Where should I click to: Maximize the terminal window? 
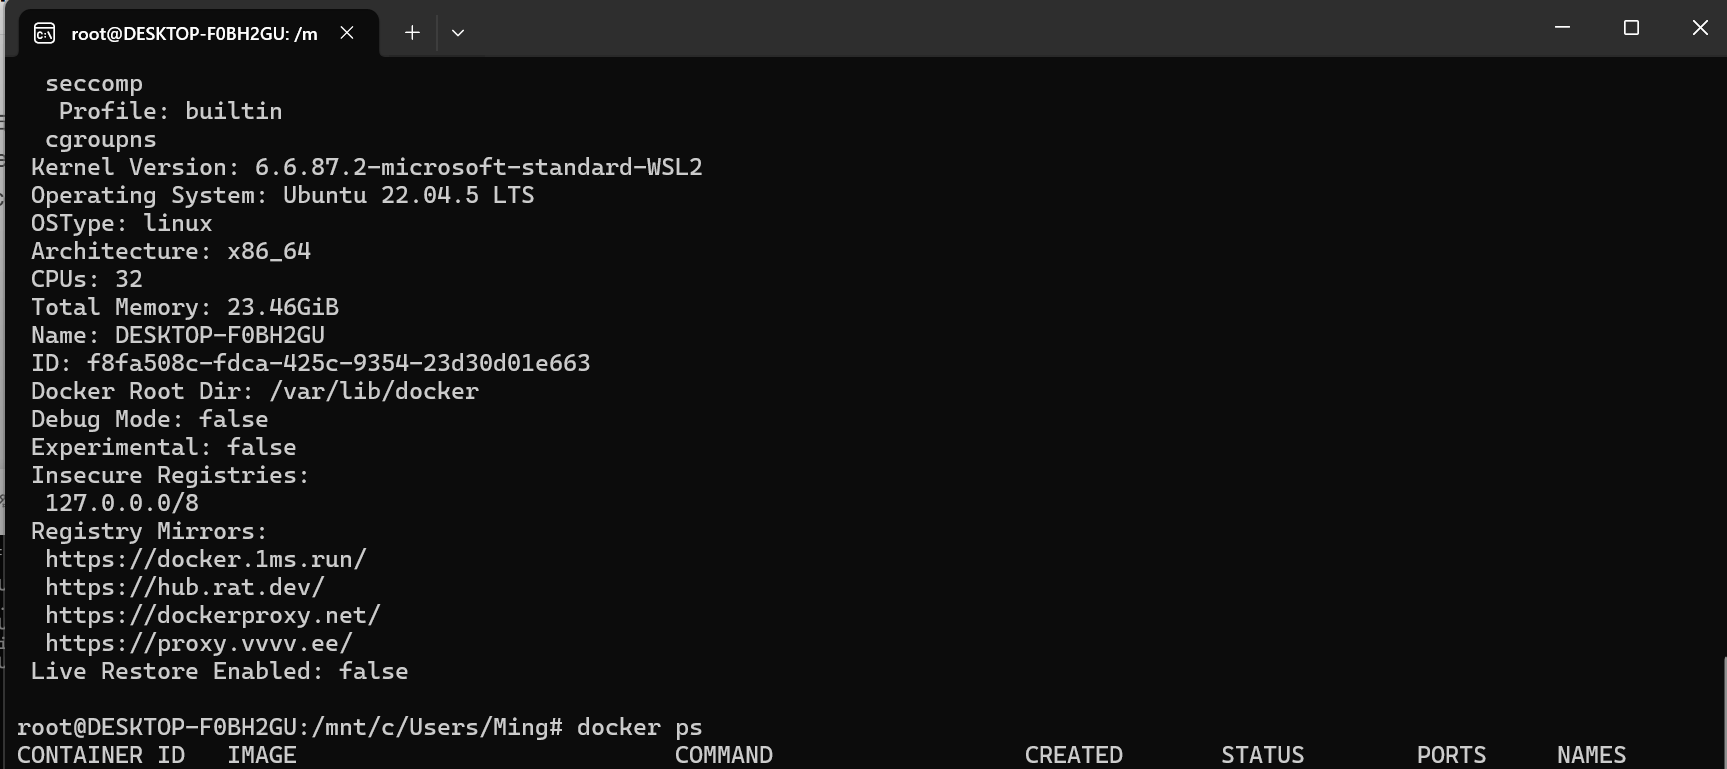(1632, 27)
